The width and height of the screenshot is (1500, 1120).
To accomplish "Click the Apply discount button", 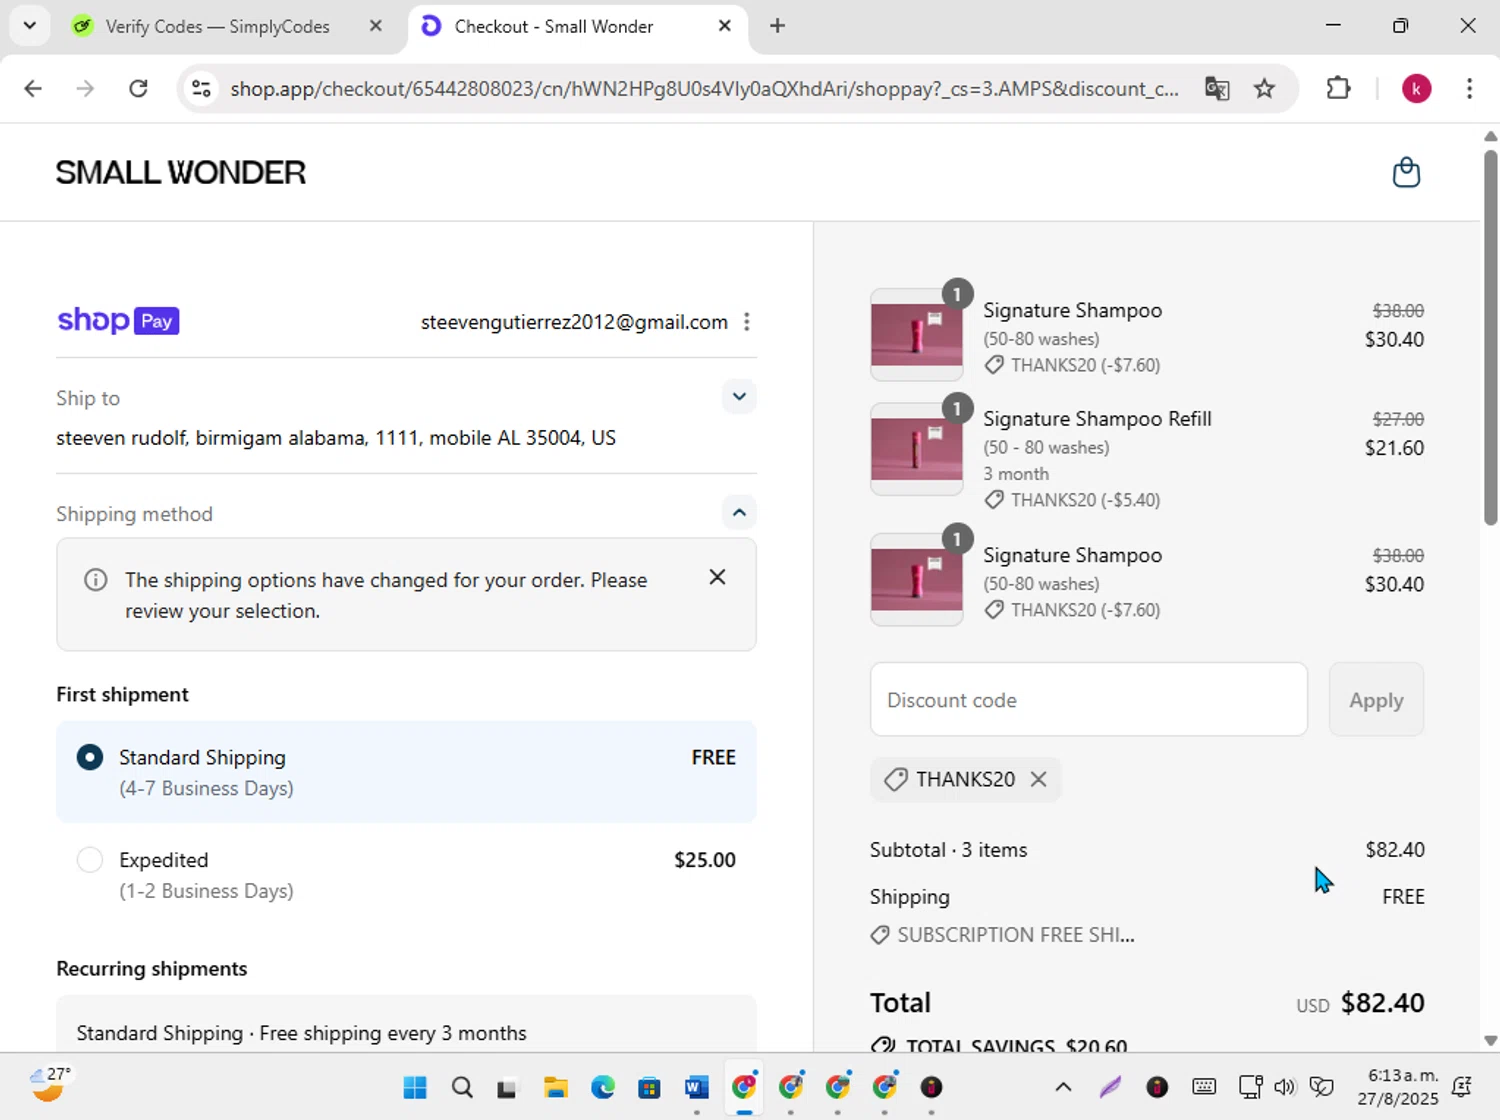I will pyautogui.click(x=1376, y=700).
